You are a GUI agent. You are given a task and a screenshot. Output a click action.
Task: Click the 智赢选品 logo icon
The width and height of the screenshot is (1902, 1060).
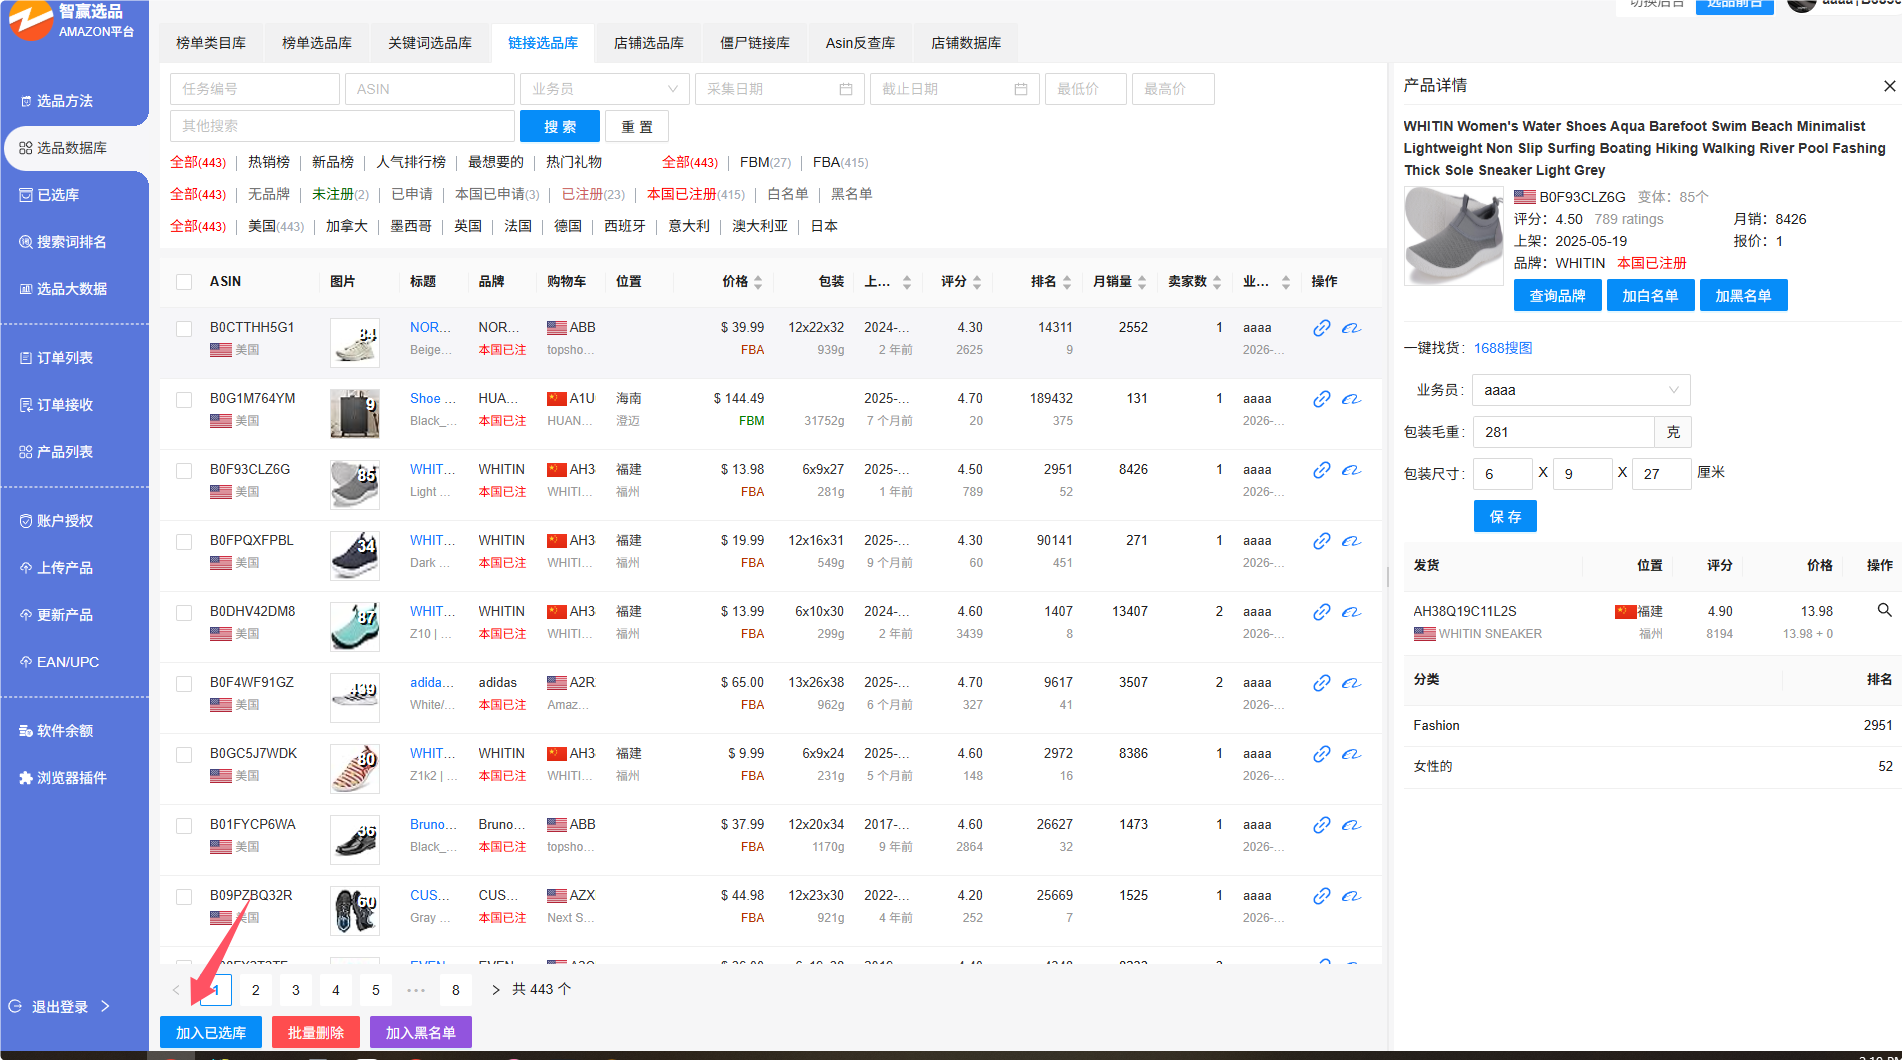click(30, 19)
